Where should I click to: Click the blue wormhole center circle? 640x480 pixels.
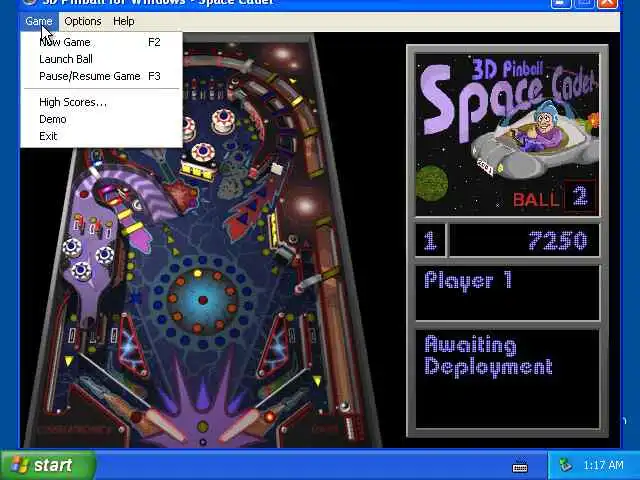click(203, 300)
